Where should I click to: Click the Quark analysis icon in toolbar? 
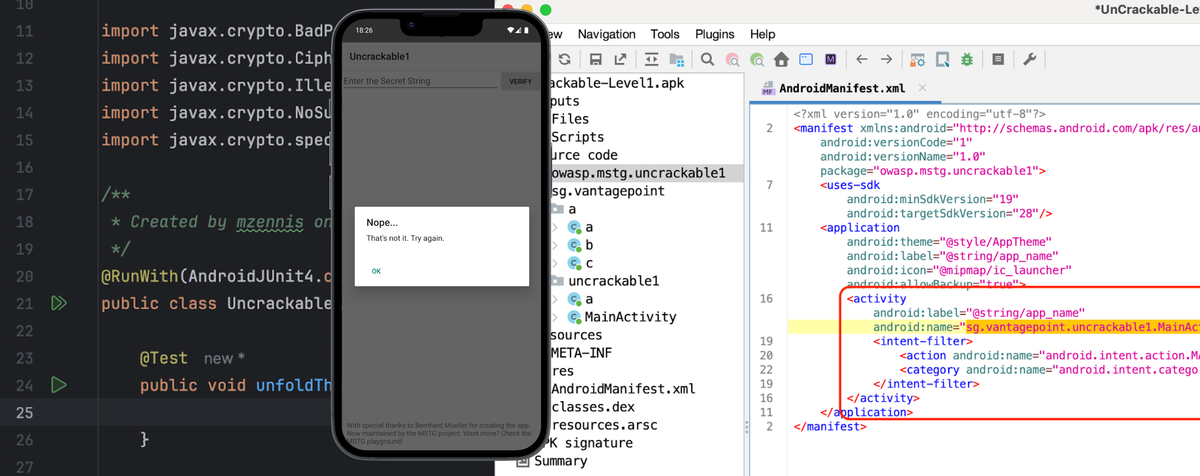point(942,60)
